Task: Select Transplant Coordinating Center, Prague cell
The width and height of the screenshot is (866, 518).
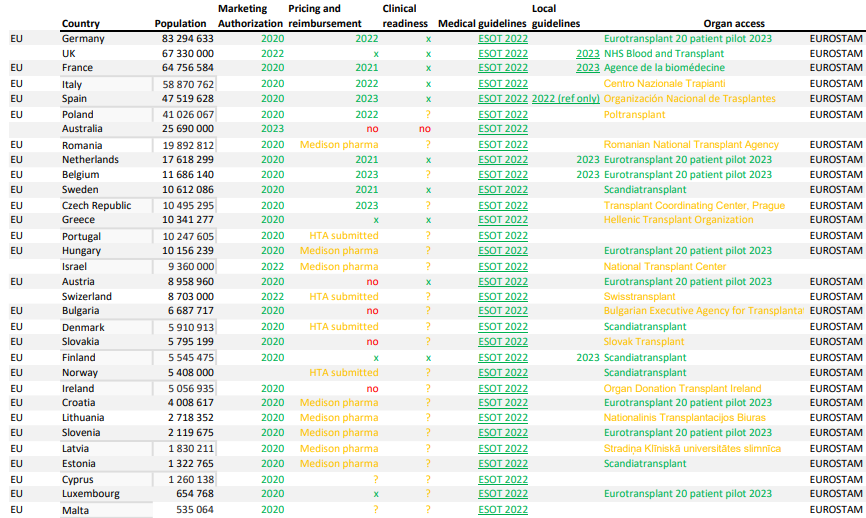Action: coord(694,205)
